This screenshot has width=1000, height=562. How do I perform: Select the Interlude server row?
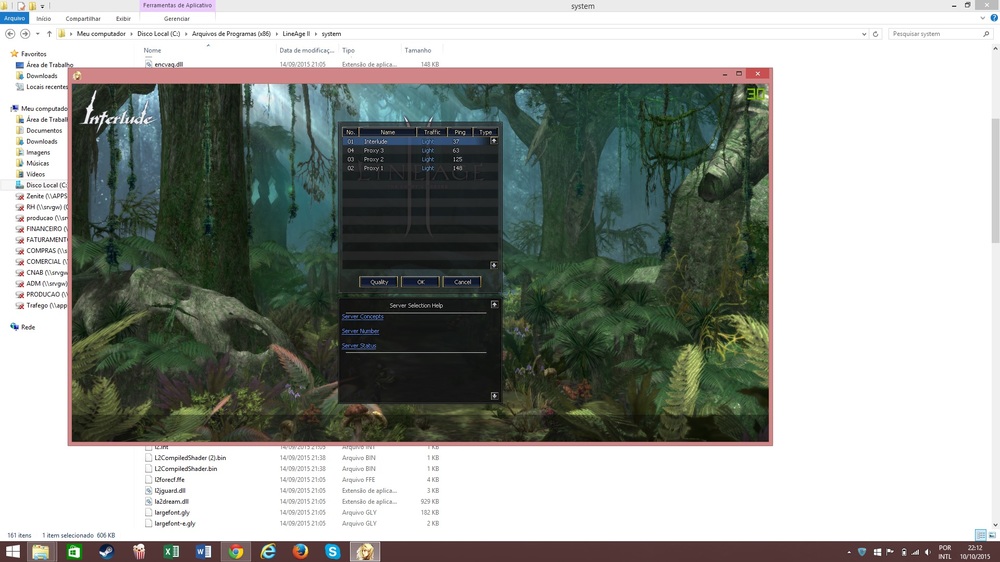tap(400, 142)
